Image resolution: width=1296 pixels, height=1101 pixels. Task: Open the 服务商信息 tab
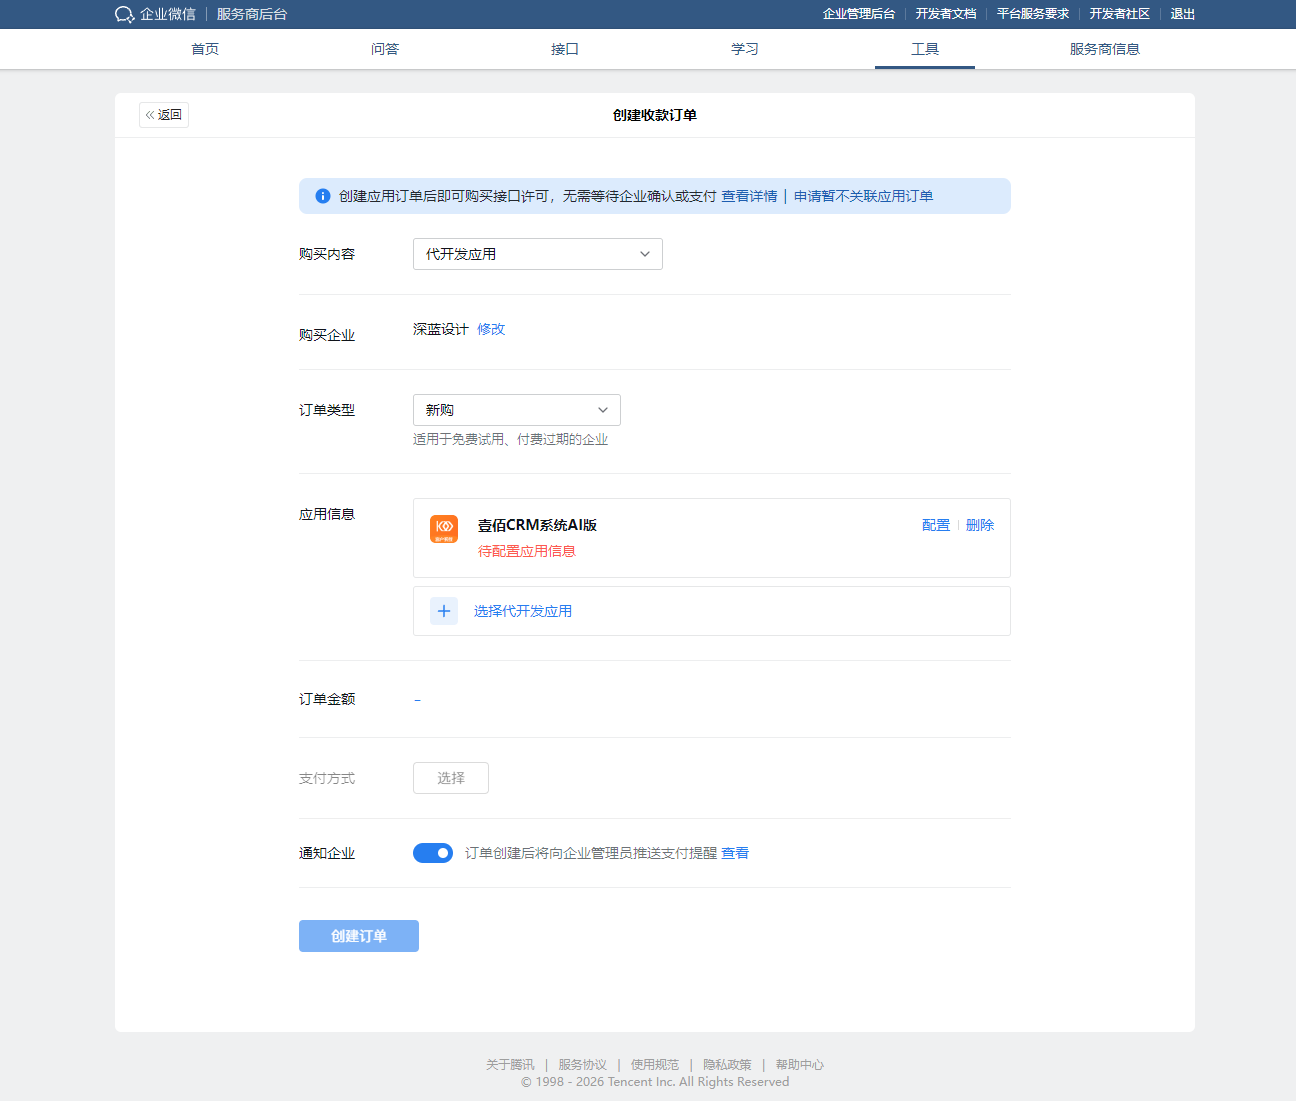click(1104, 49)
